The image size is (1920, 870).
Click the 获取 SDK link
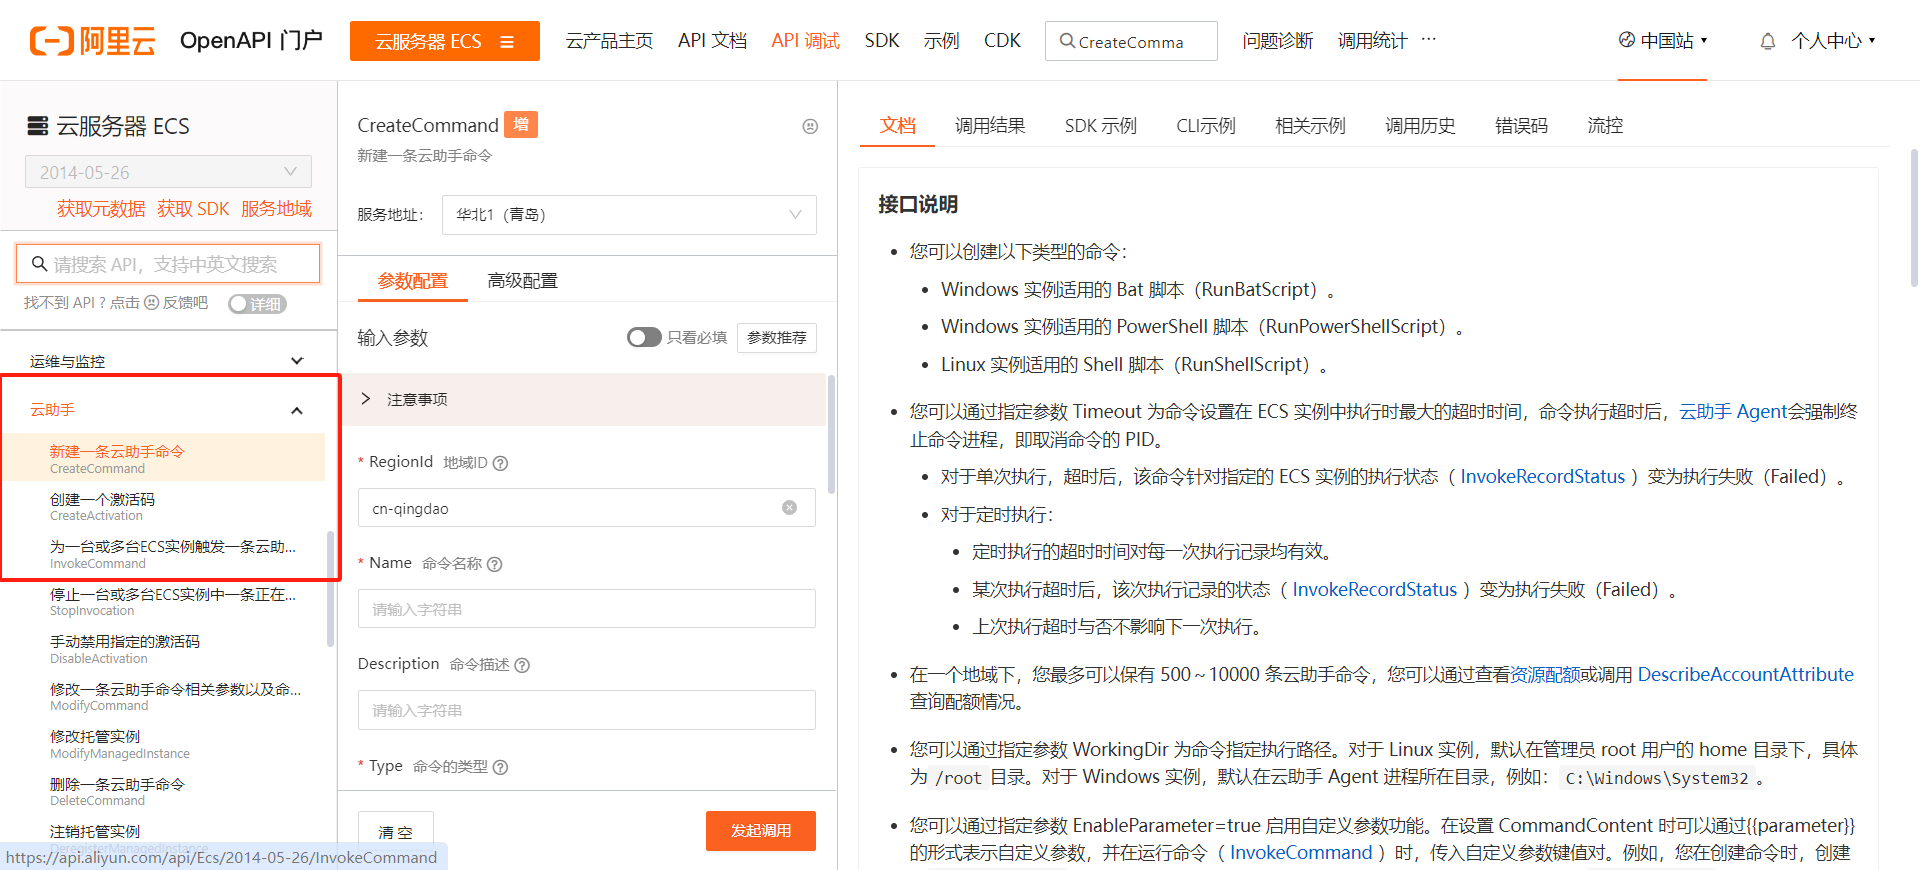tap(193, 209)
